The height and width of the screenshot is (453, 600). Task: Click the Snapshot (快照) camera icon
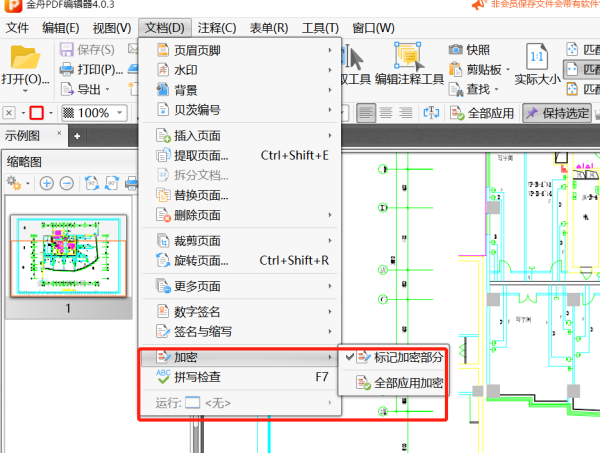pyautogui.click(x=455, y=49)
